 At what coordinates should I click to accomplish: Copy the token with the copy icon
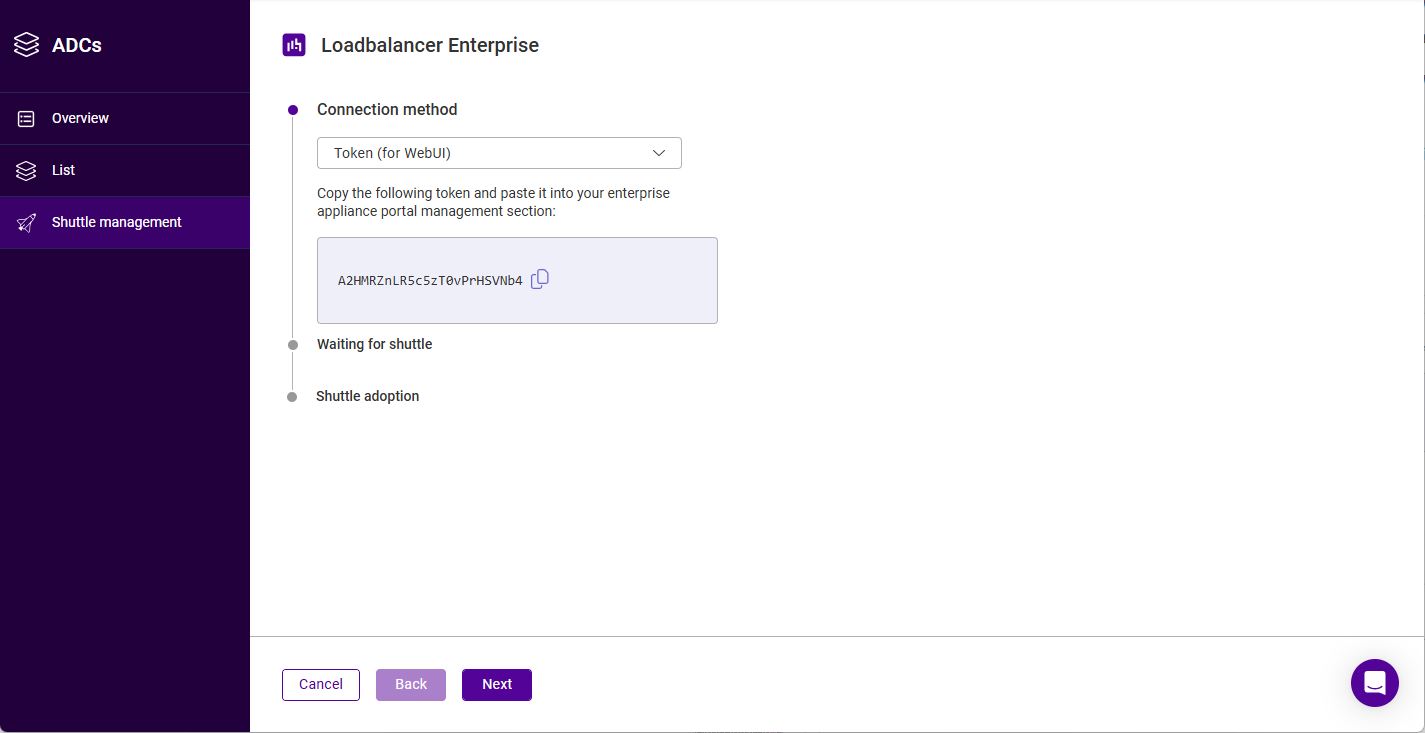[540, 279]
